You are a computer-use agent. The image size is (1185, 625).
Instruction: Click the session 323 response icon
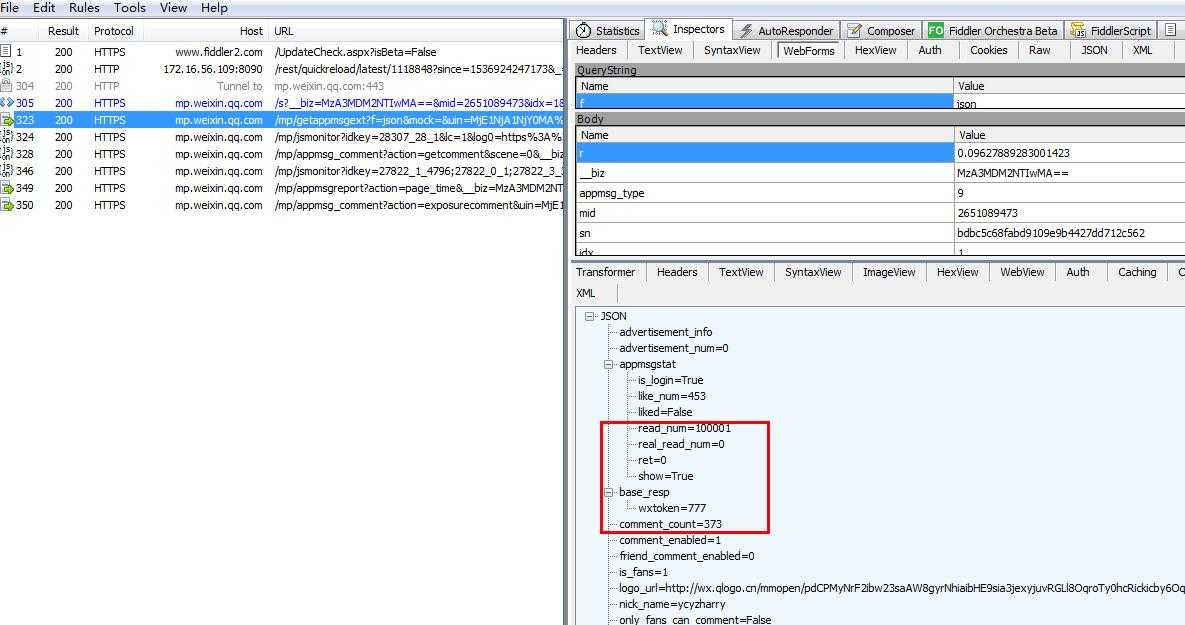click(7, 119)
